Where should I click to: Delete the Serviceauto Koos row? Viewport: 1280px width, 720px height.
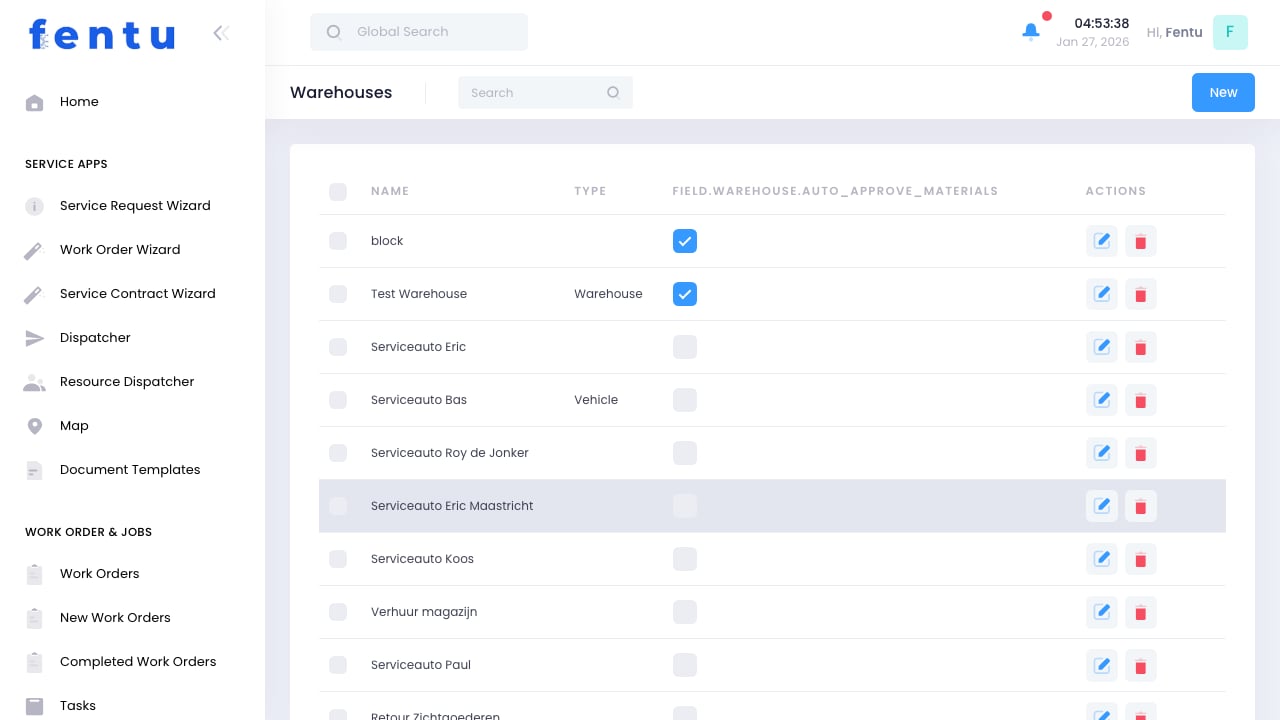coord(1141,559)
